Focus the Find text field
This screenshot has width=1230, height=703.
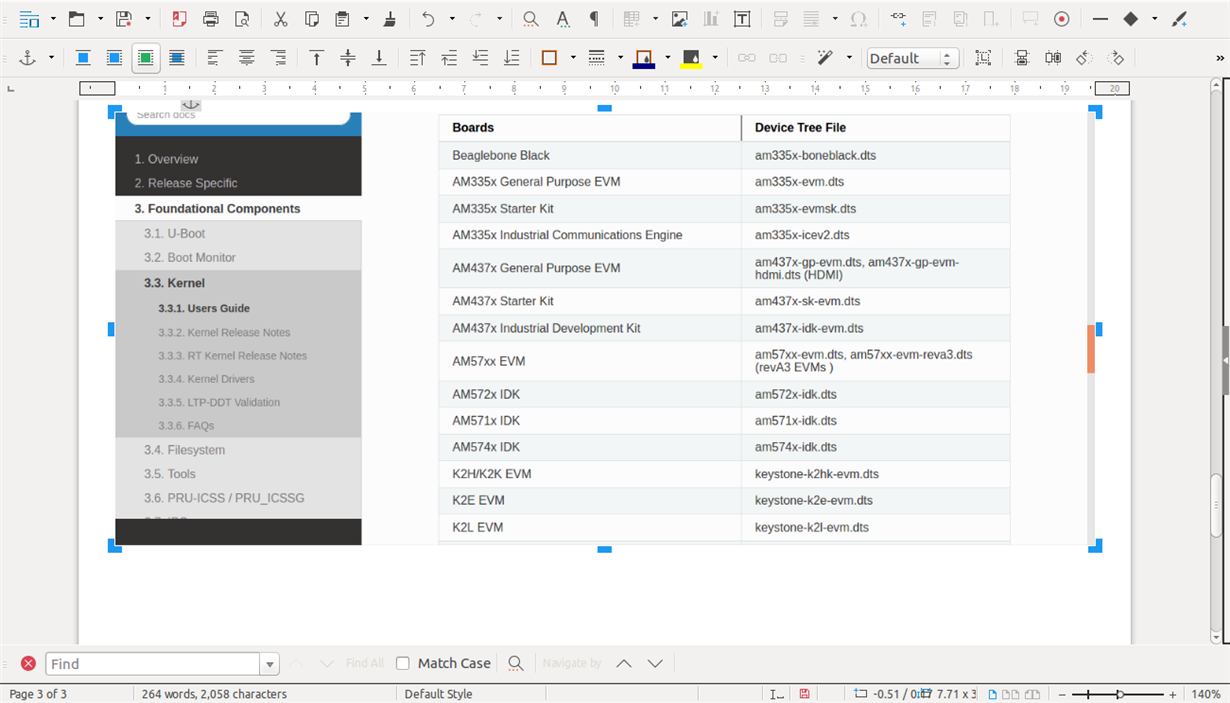click(154, 664)
